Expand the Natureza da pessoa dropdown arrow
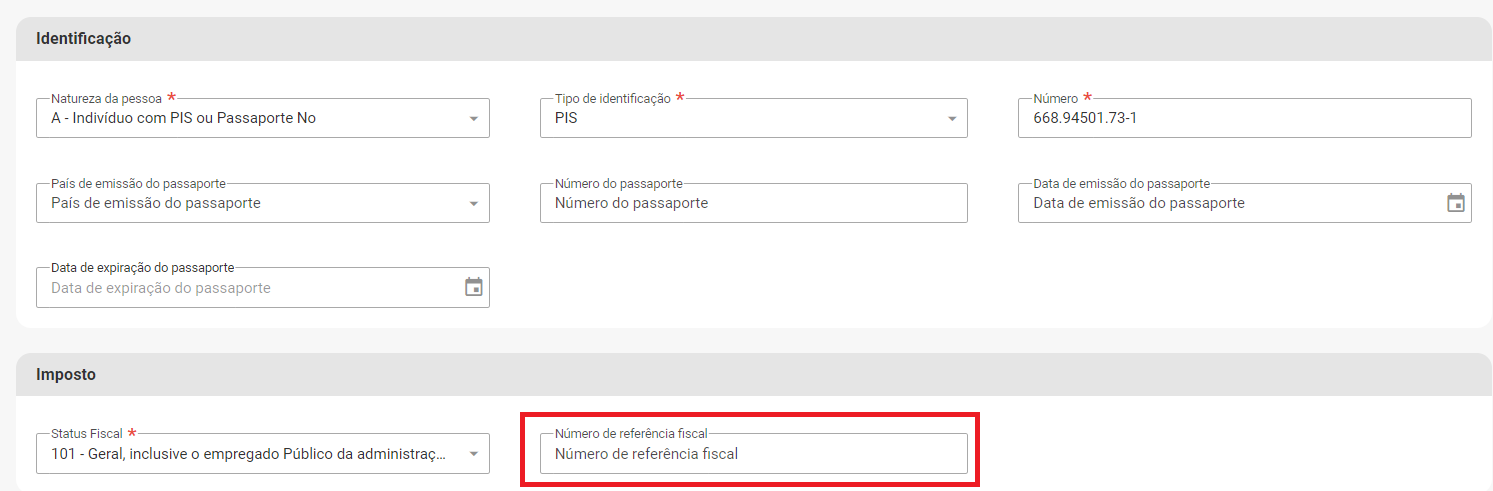Image resolution: width=1493 pixels, height=491 pixels. tap(473, 119)
